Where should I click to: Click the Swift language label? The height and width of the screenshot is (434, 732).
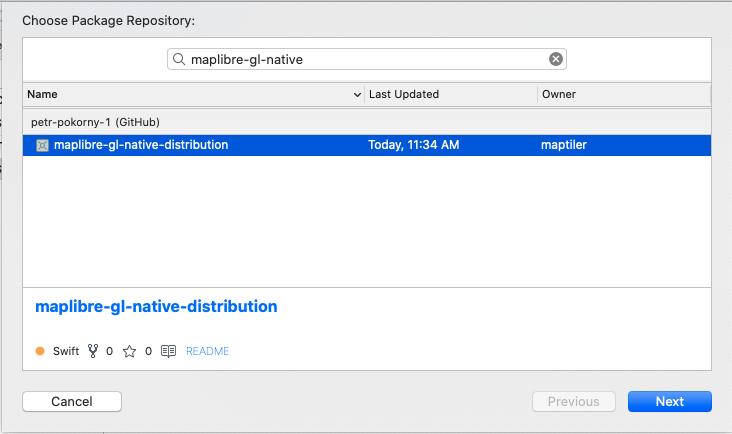coord(66,351)
